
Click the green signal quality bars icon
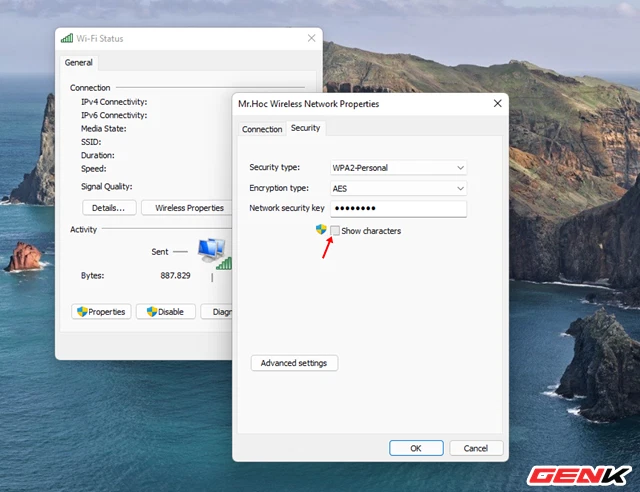(x=224, y=263)
